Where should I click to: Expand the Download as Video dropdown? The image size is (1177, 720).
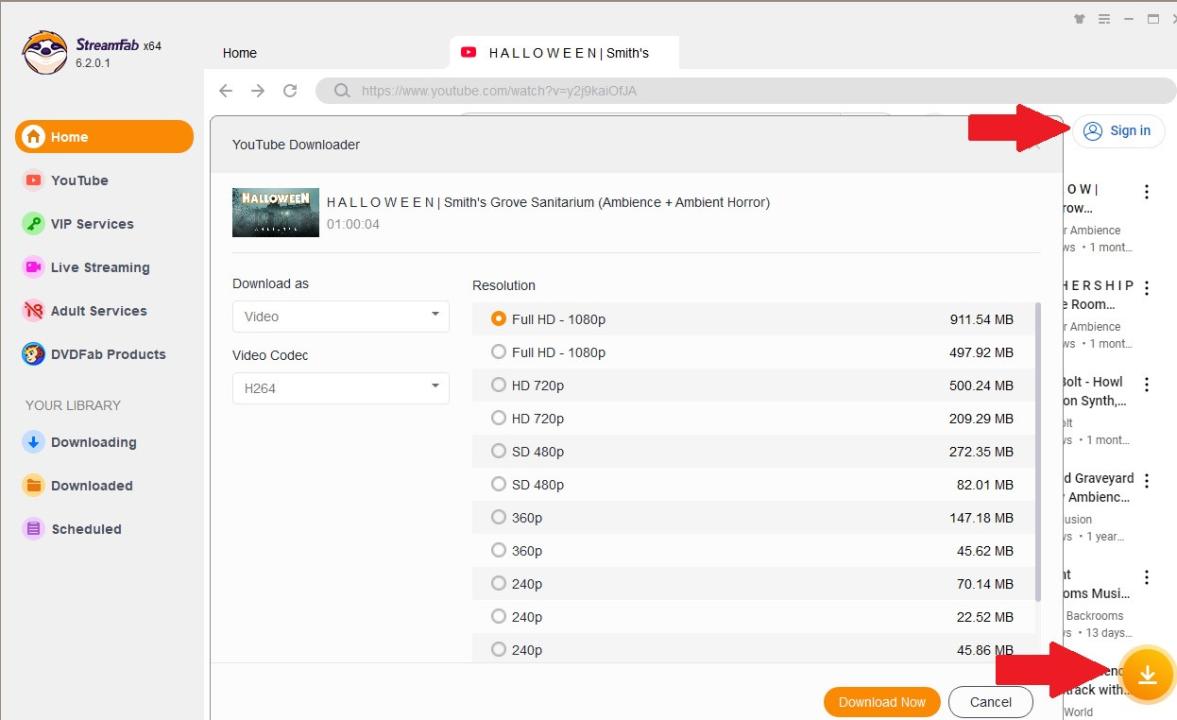340,316
